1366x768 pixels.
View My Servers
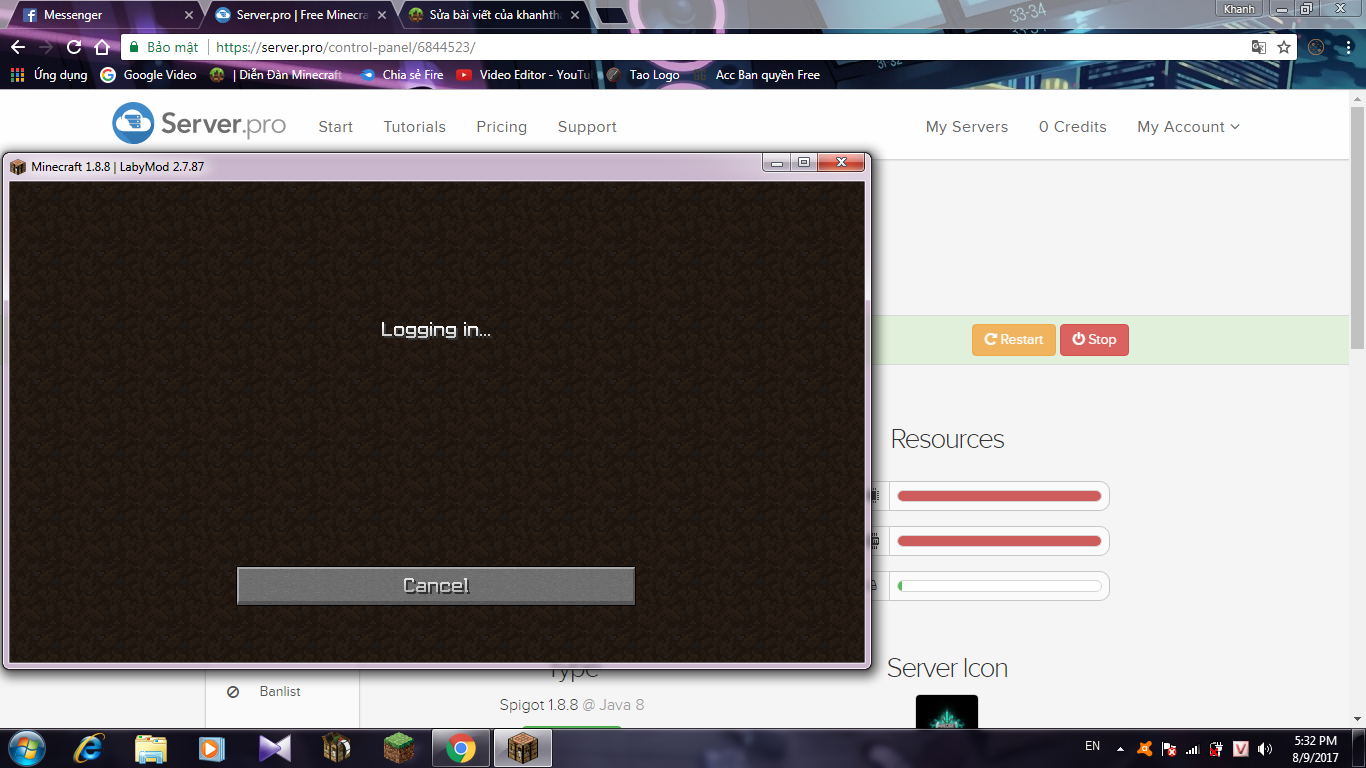tap(967, 127)
